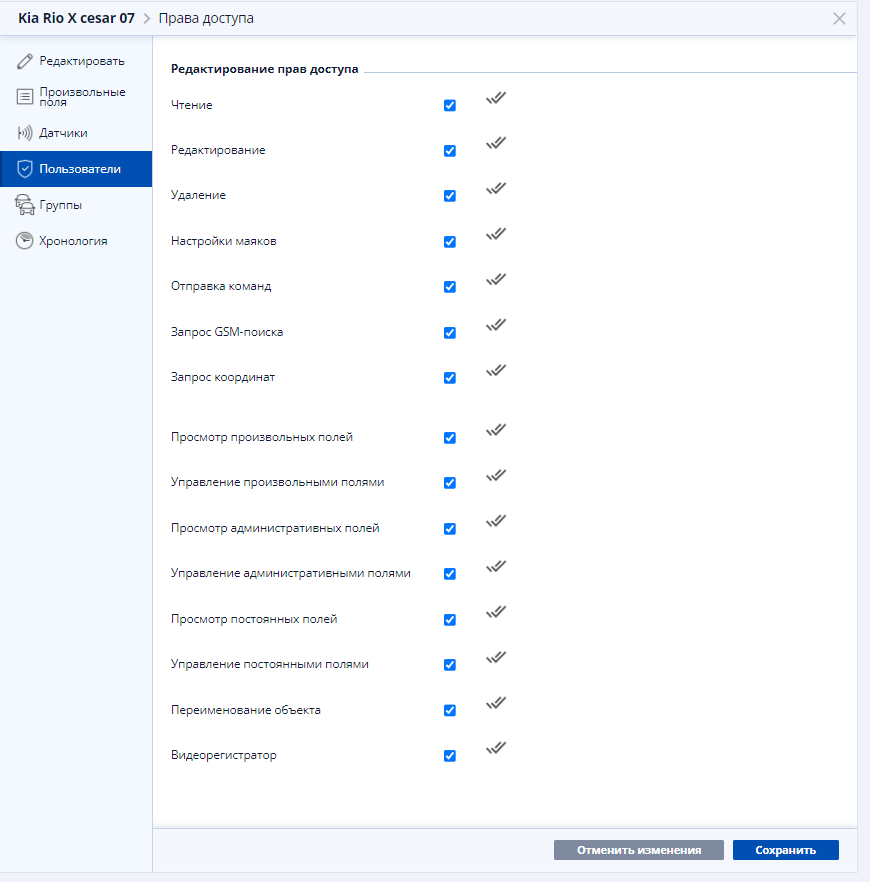Screen dimensions: 870x882
Task: Click double-checkmark icon in Видеорегистратор row
Action: 496,748
